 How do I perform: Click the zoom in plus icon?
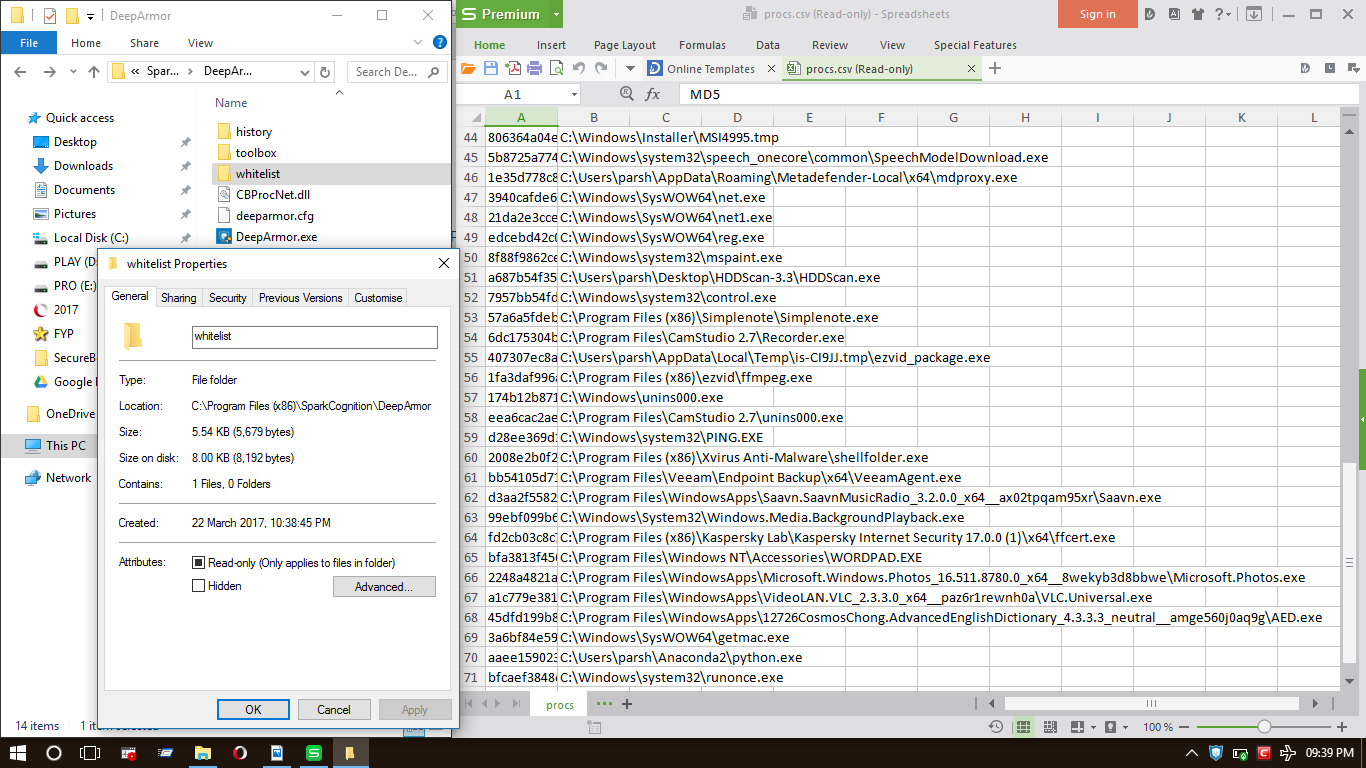(1342, 727)
